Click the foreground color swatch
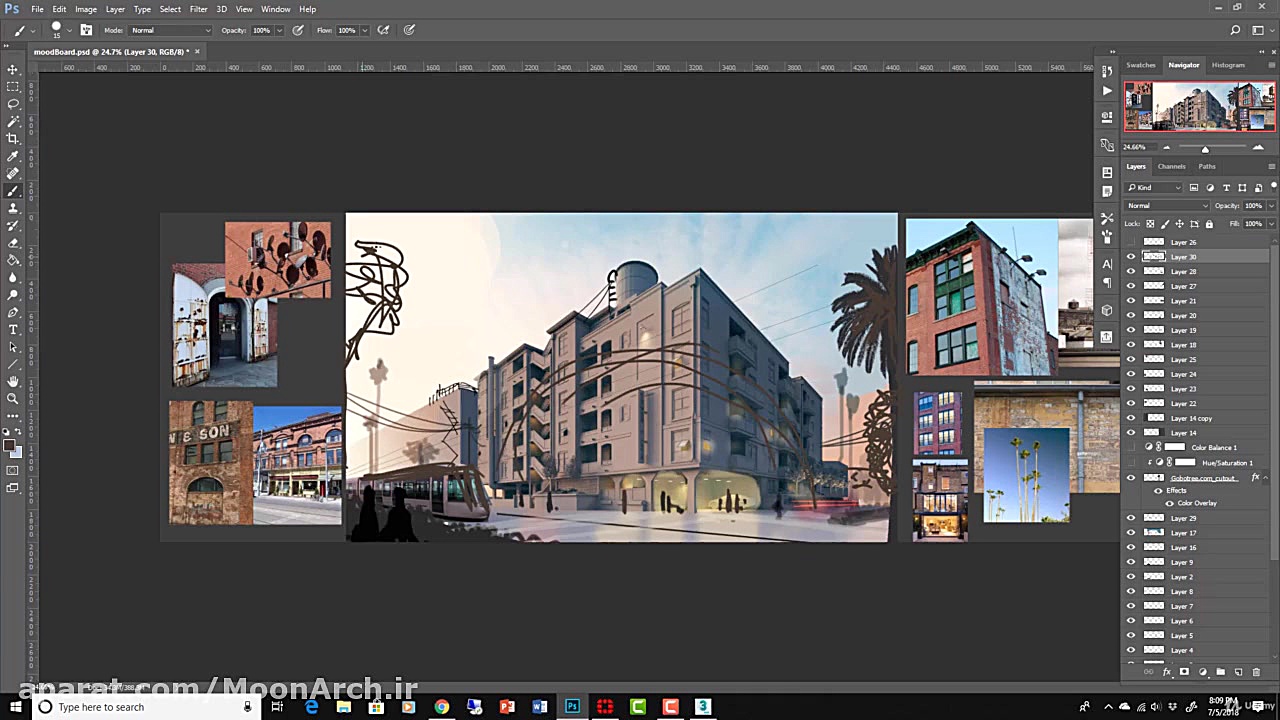1280x720 pixels. coord(9,446)
